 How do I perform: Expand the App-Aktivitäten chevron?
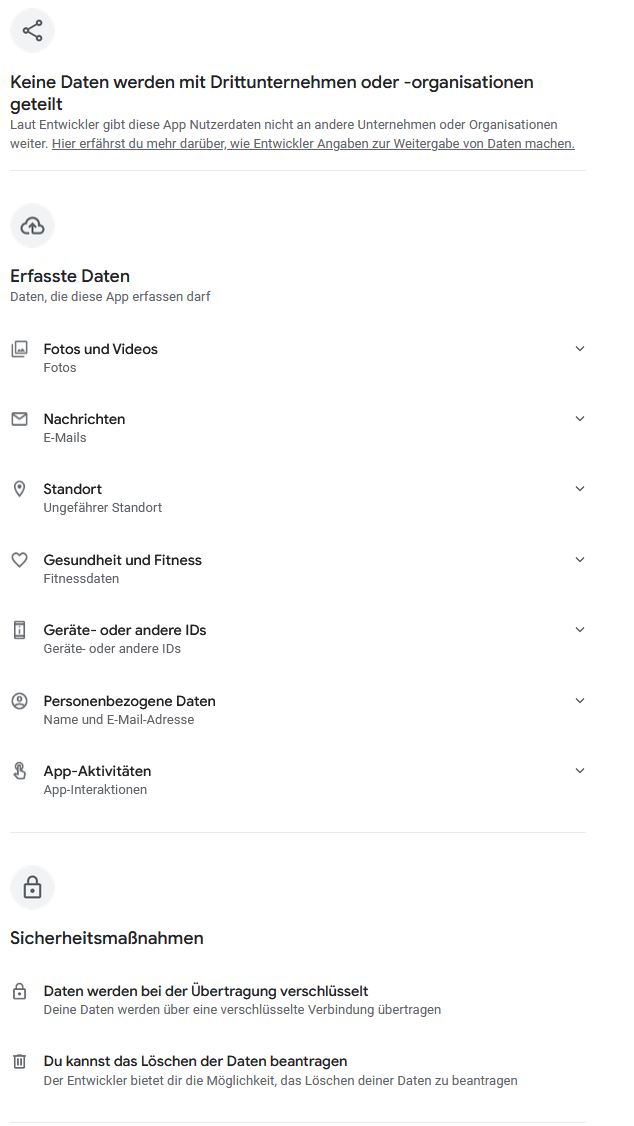tap(579, 771)
